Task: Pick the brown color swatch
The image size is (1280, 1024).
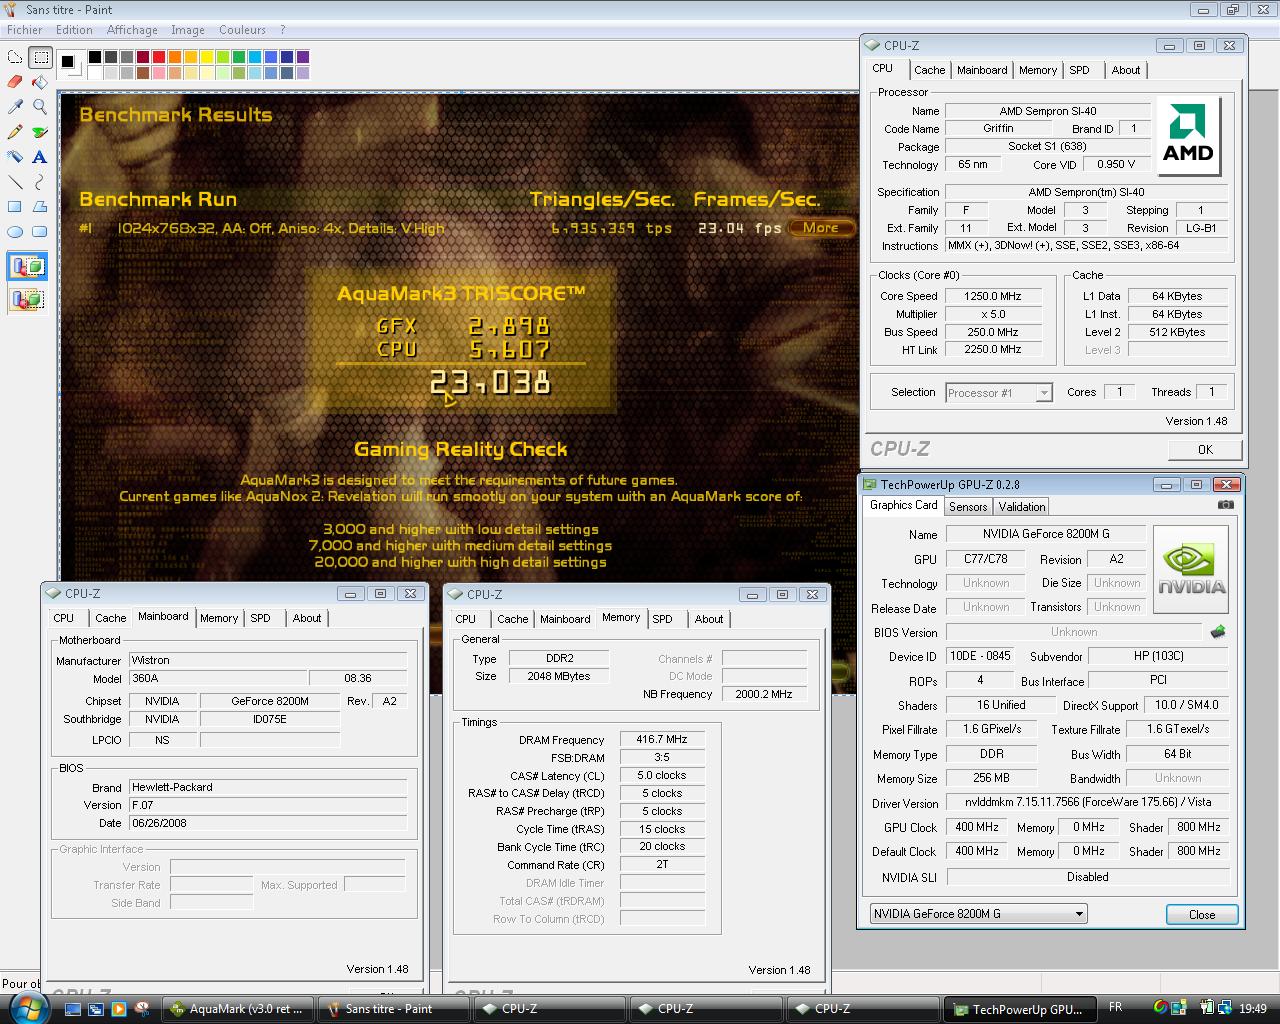Action: (x=142, y=73)
